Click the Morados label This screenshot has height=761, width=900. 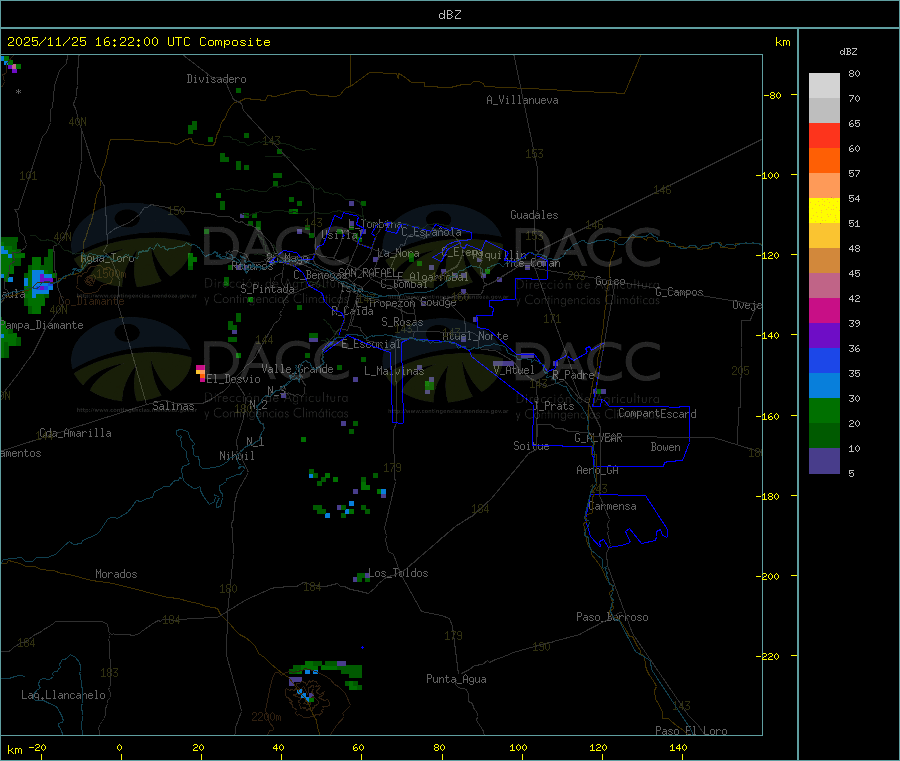[x=116, y=574]
